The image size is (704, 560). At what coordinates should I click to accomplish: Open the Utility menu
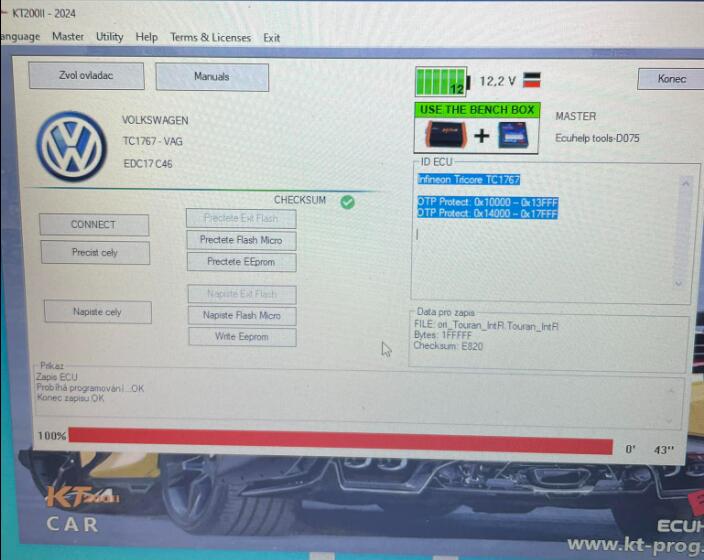pyautogui.click(x=110, y=37)
